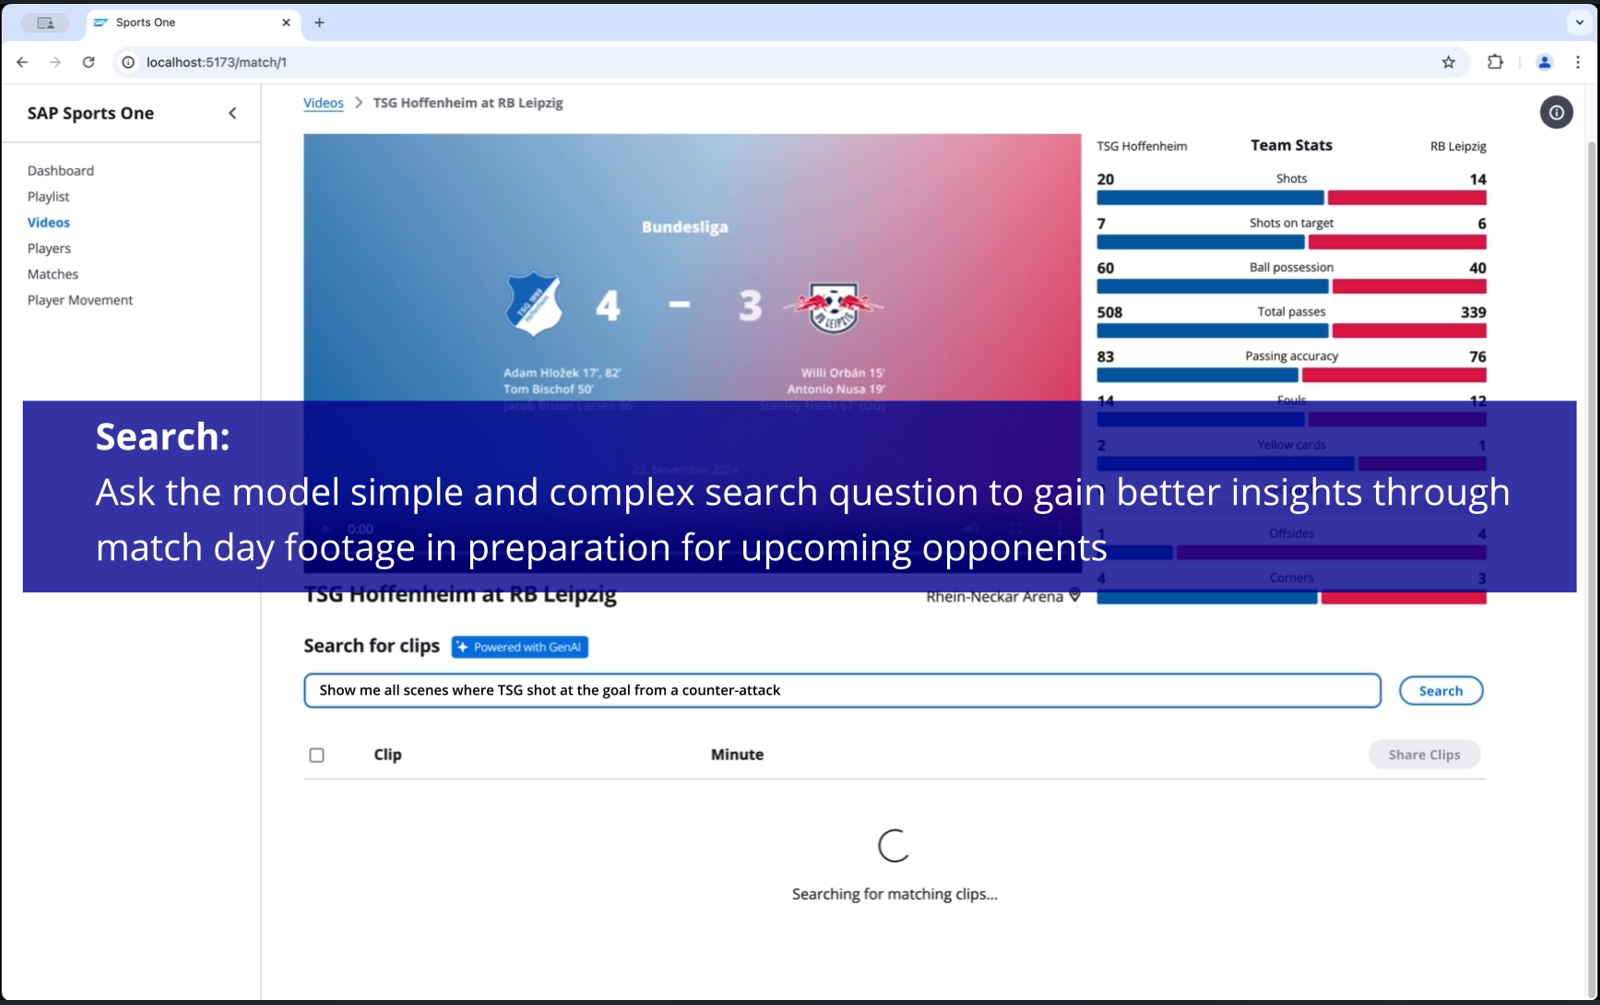Image resolution: width=1600 pixels, height=1005 pixels.
Task: Go forward in browser history
Action: pos(55,62)
